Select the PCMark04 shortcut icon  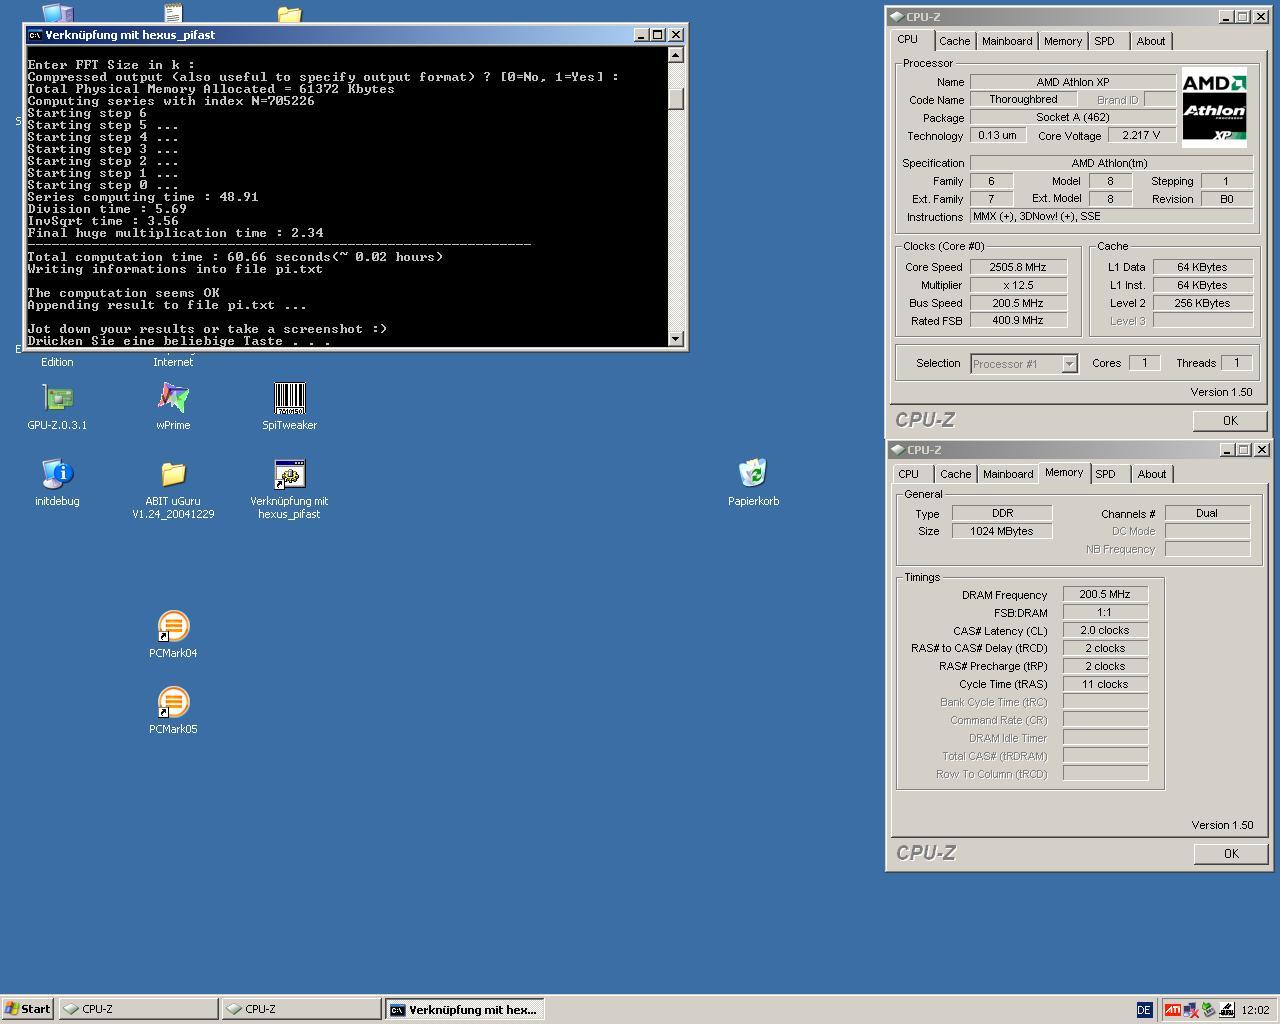[173, 626]
